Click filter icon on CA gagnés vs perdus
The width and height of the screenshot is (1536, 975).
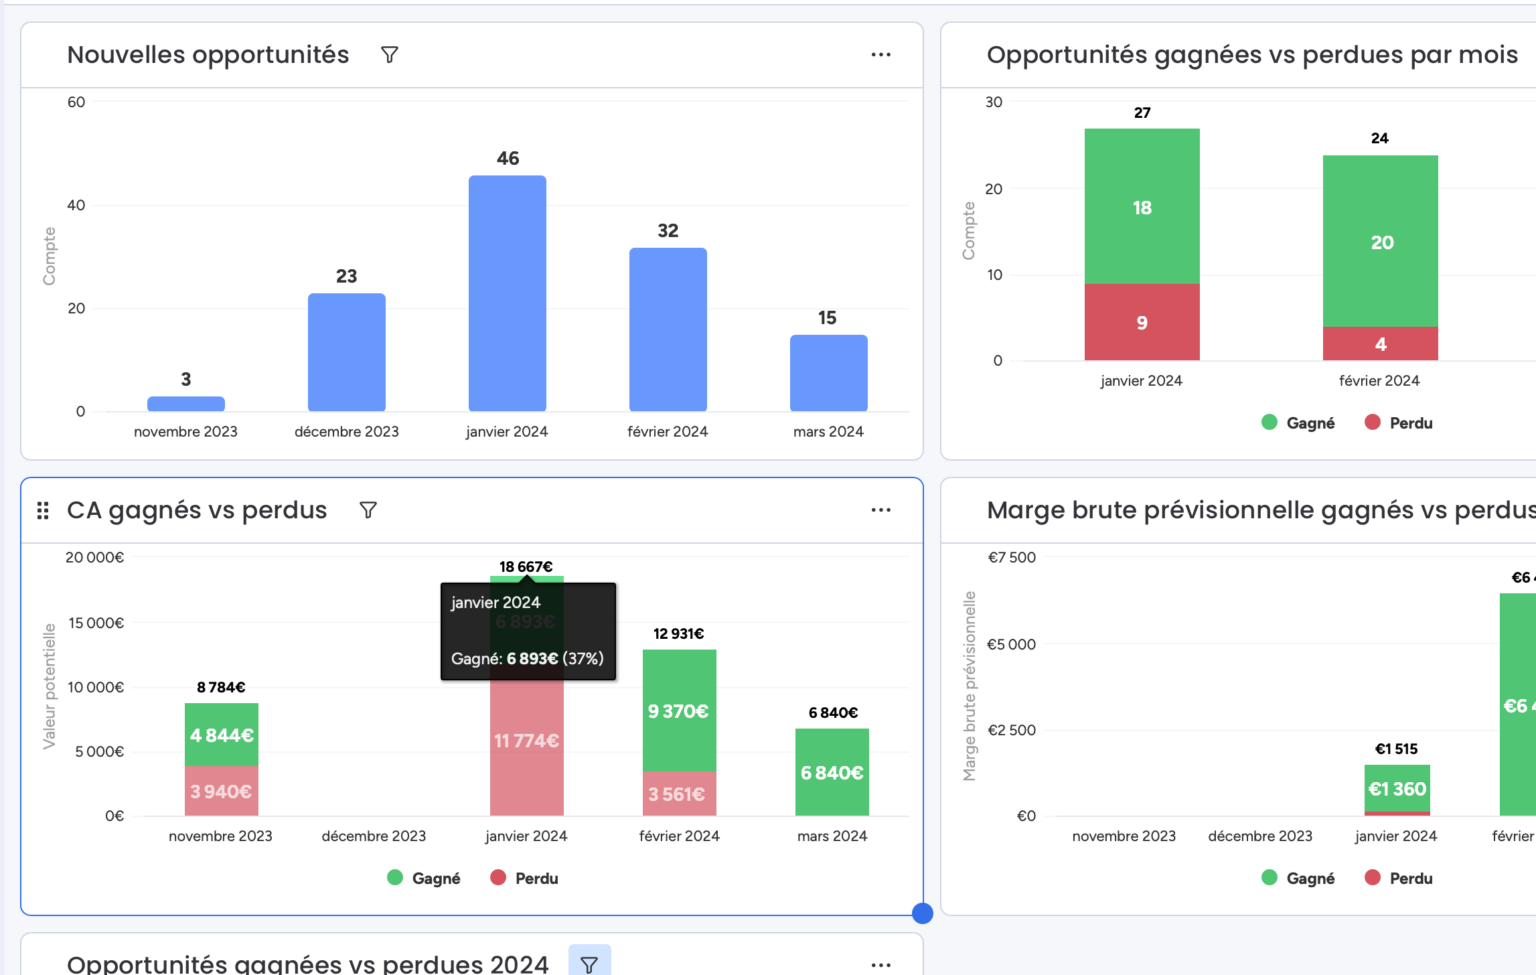368,510
